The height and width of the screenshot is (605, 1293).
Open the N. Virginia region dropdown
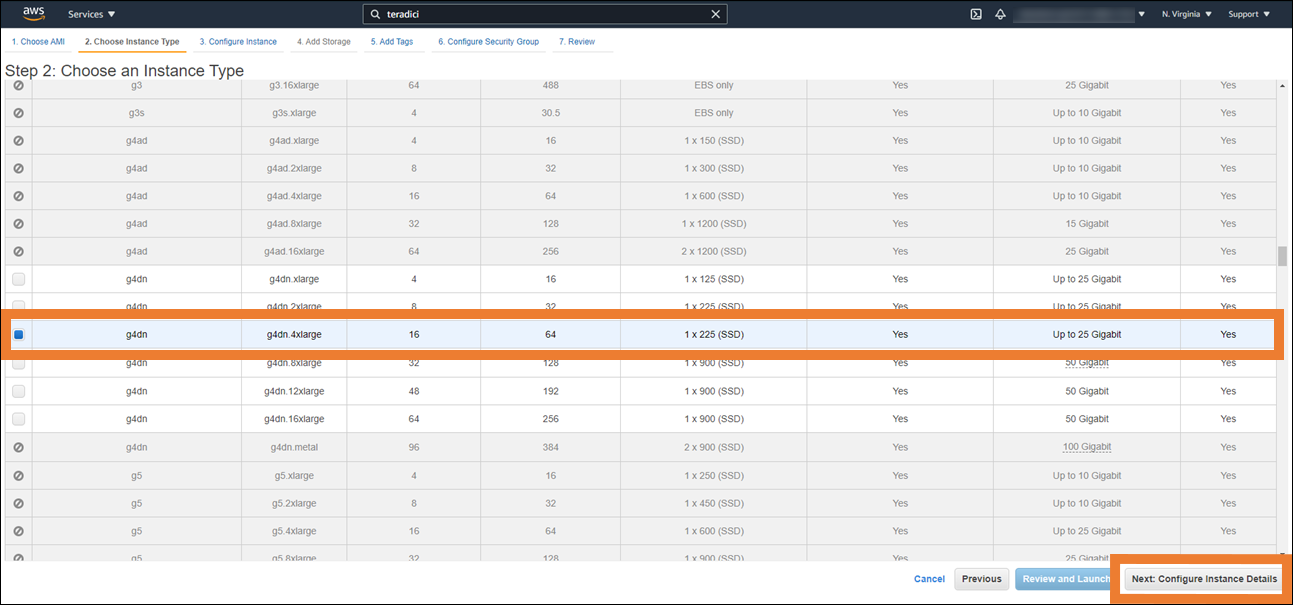(1187, 14)
